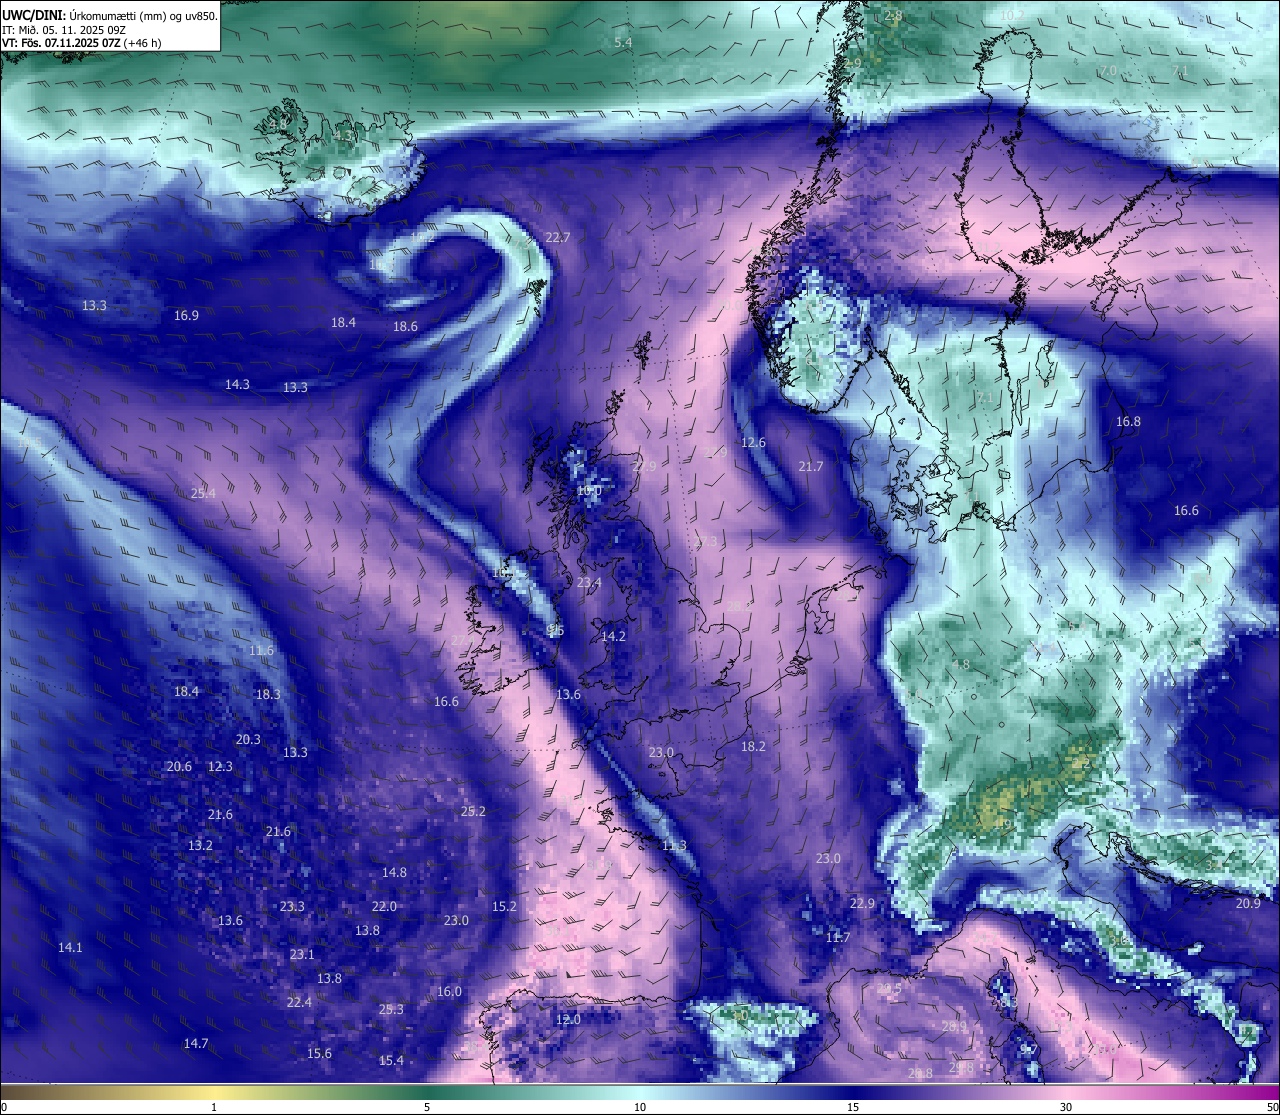Click the 22.7 value north of Scotland
This screenshot has width=1280, height=1115.
click(x=558, y=237)
